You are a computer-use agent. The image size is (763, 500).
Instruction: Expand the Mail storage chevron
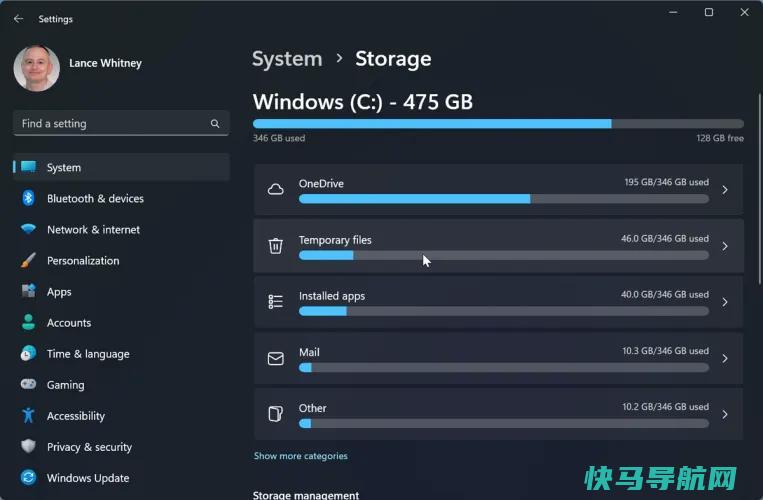coord(725,358)
